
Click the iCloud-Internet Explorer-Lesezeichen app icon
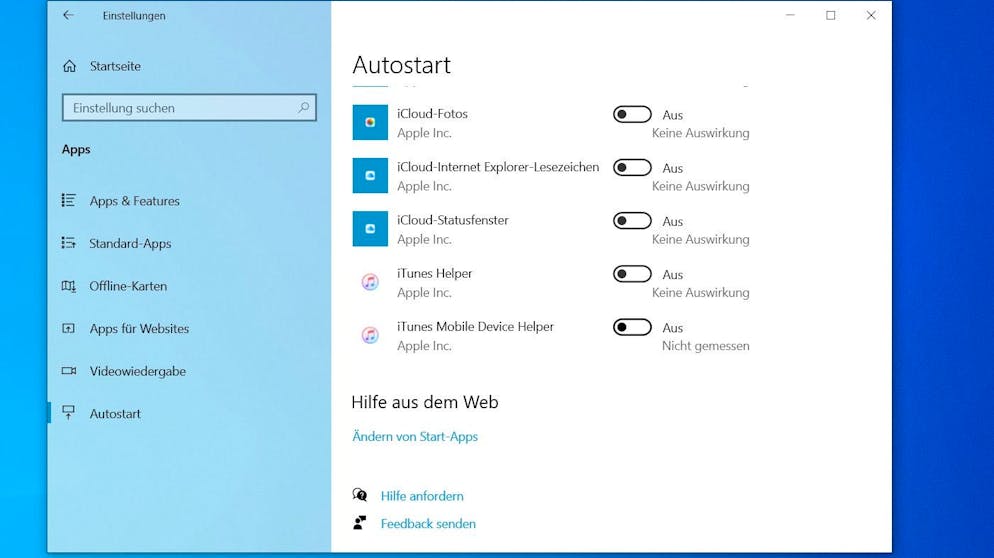pyautogui.click(x=370, y=176)
